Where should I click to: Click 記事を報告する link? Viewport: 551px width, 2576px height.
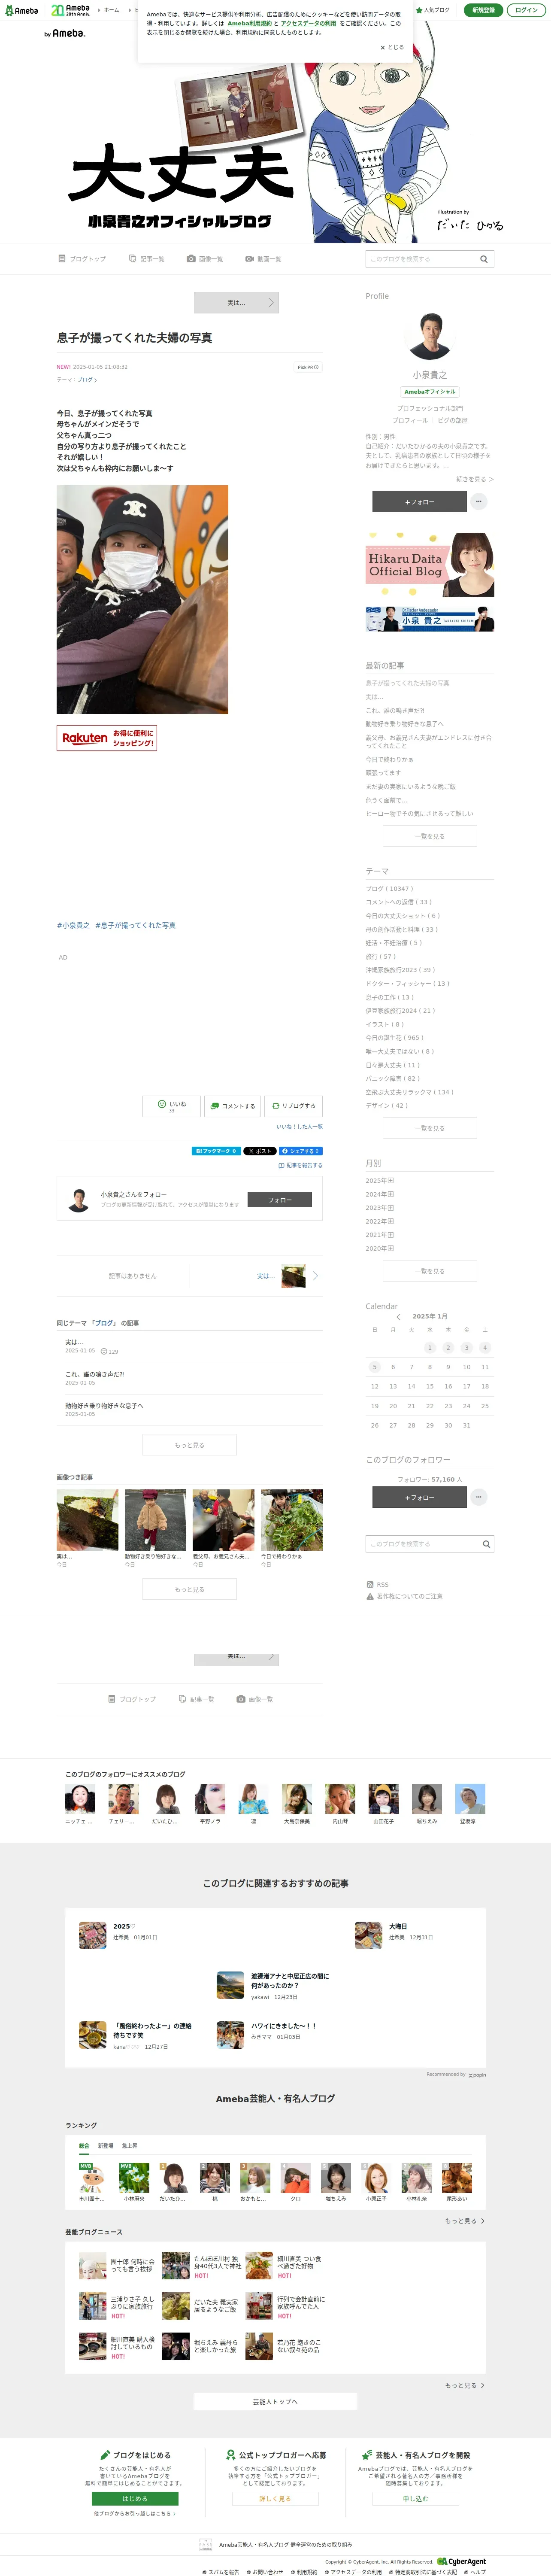[301, 1165]
